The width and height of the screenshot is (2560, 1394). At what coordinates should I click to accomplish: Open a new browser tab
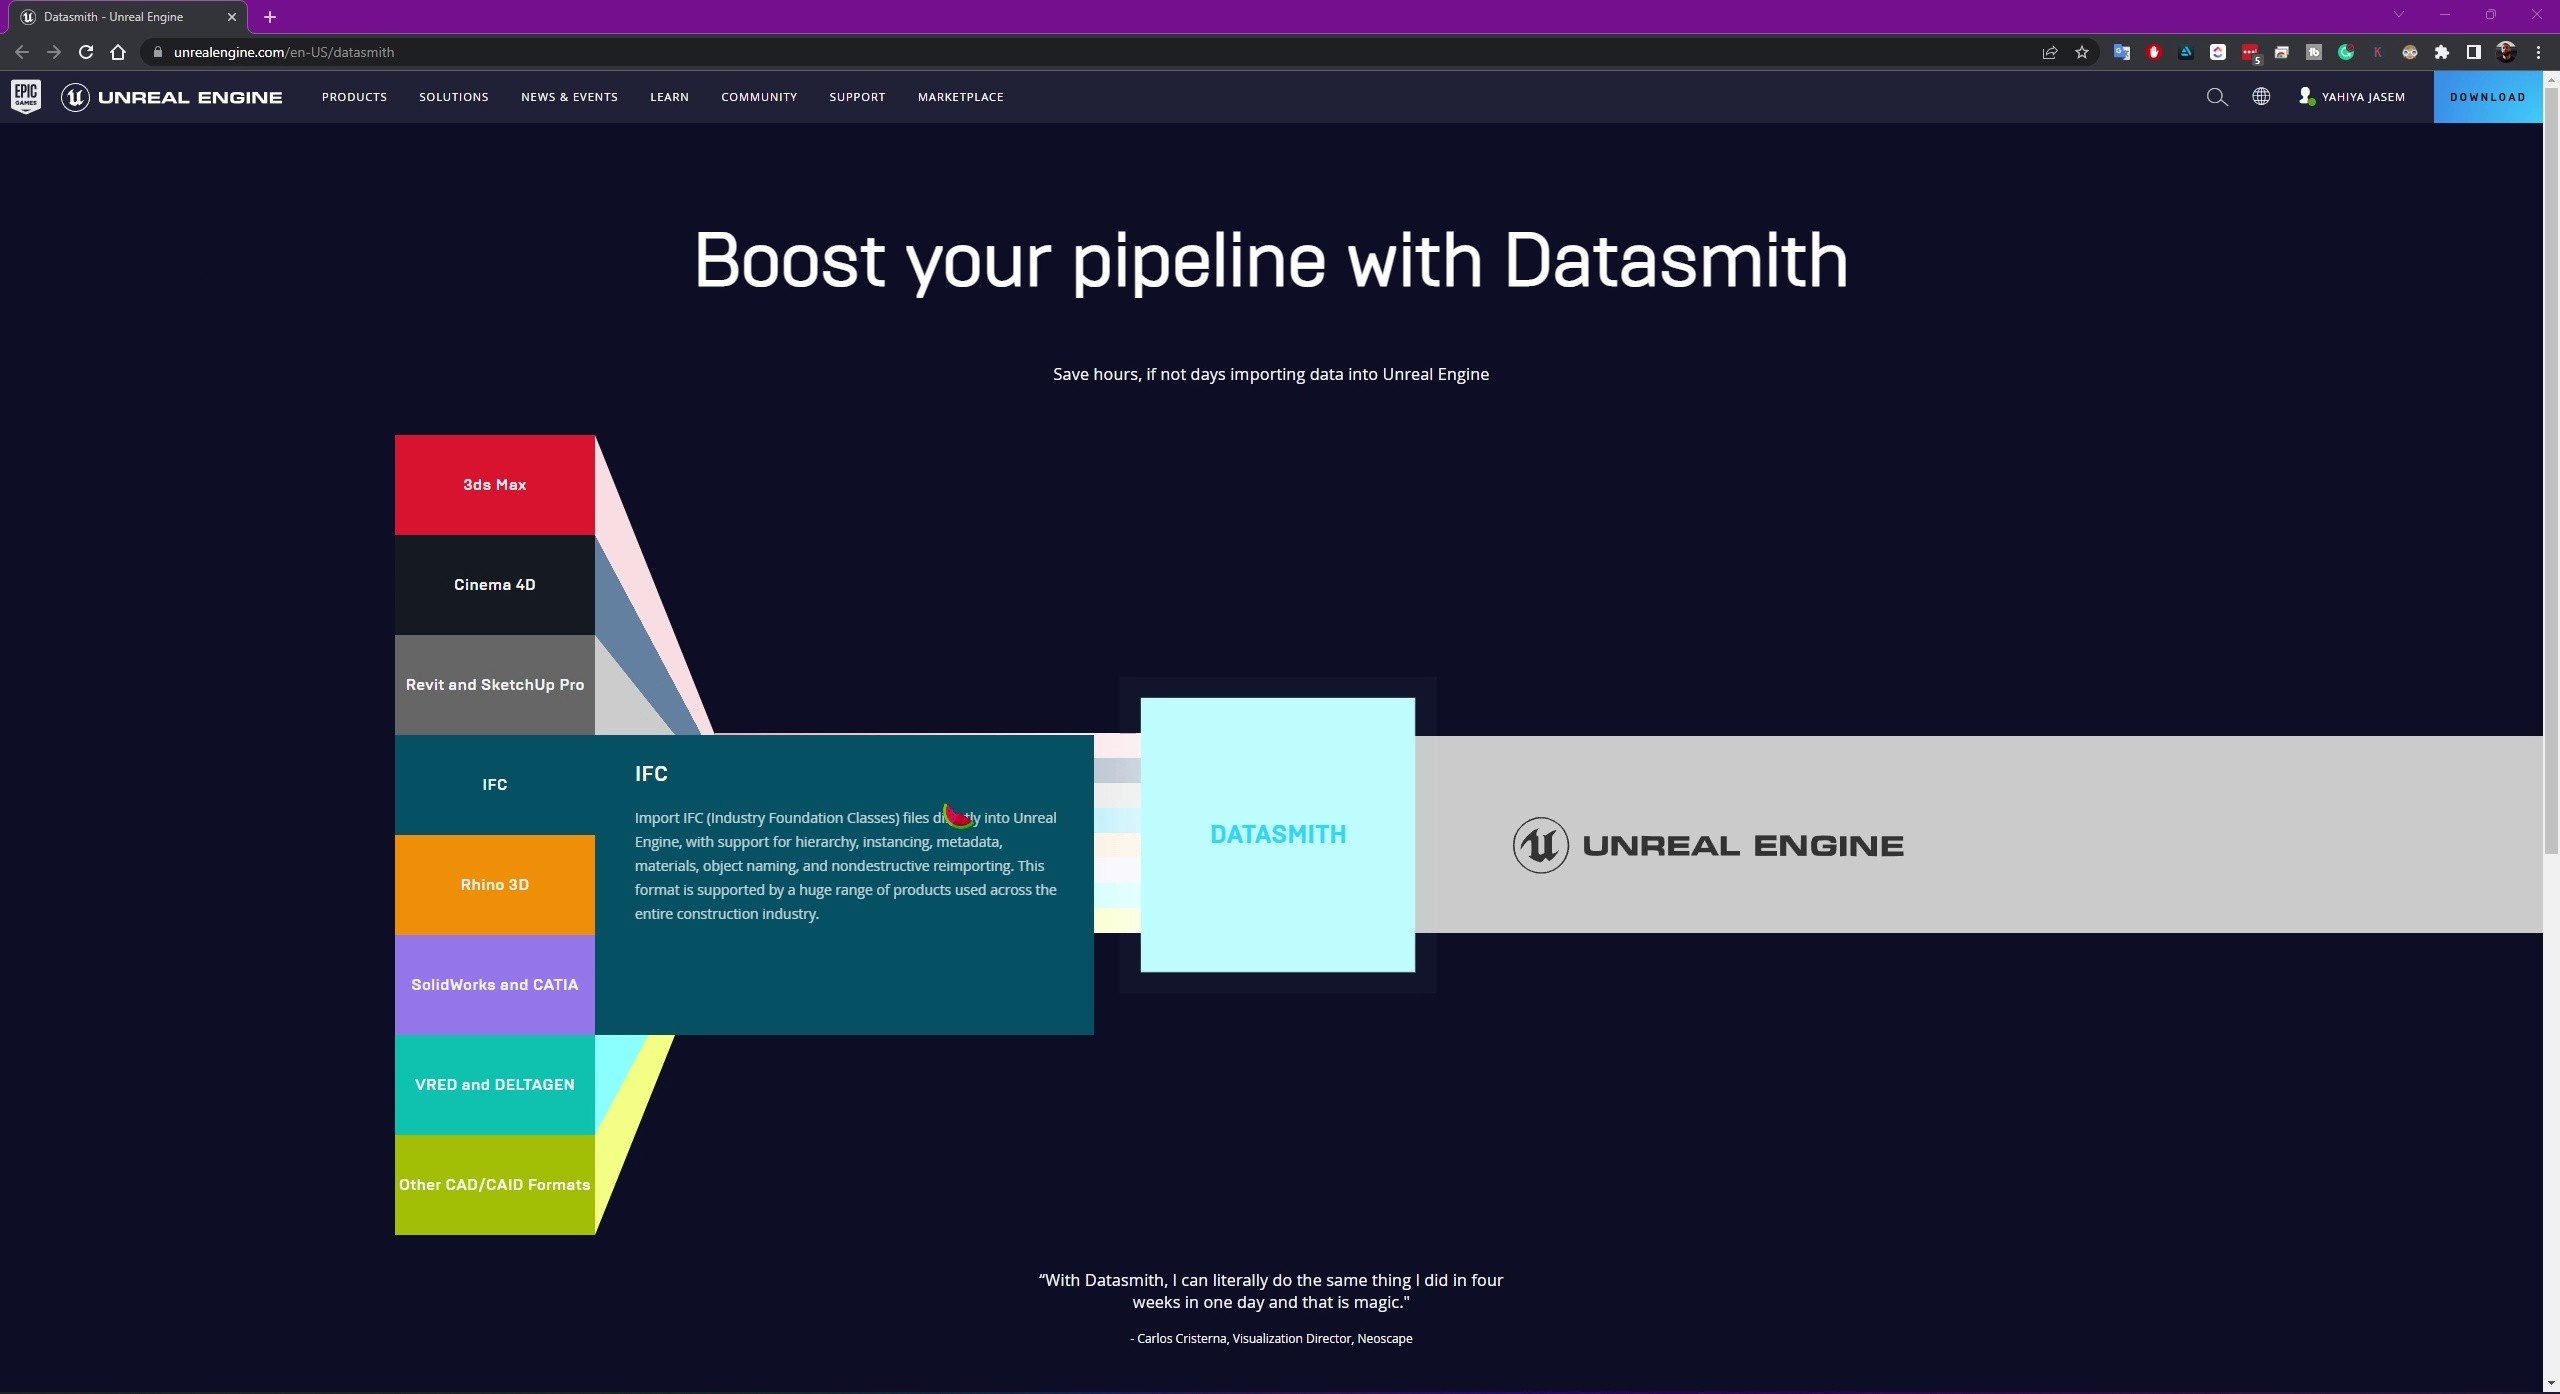pyautogui.click(x=270, y=17)
